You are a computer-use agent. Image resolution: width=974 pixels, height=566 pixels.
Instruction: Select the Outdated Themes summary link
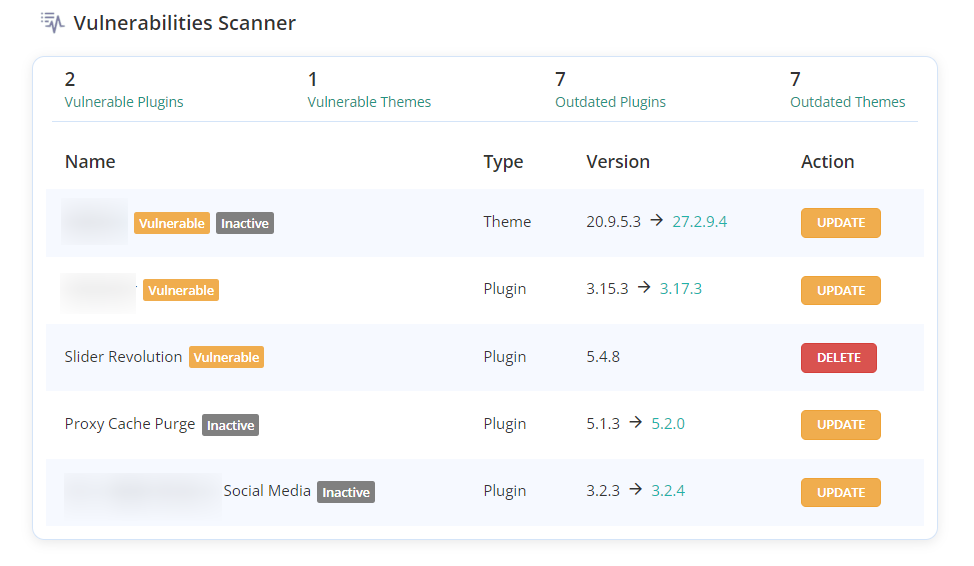point(847,102)
